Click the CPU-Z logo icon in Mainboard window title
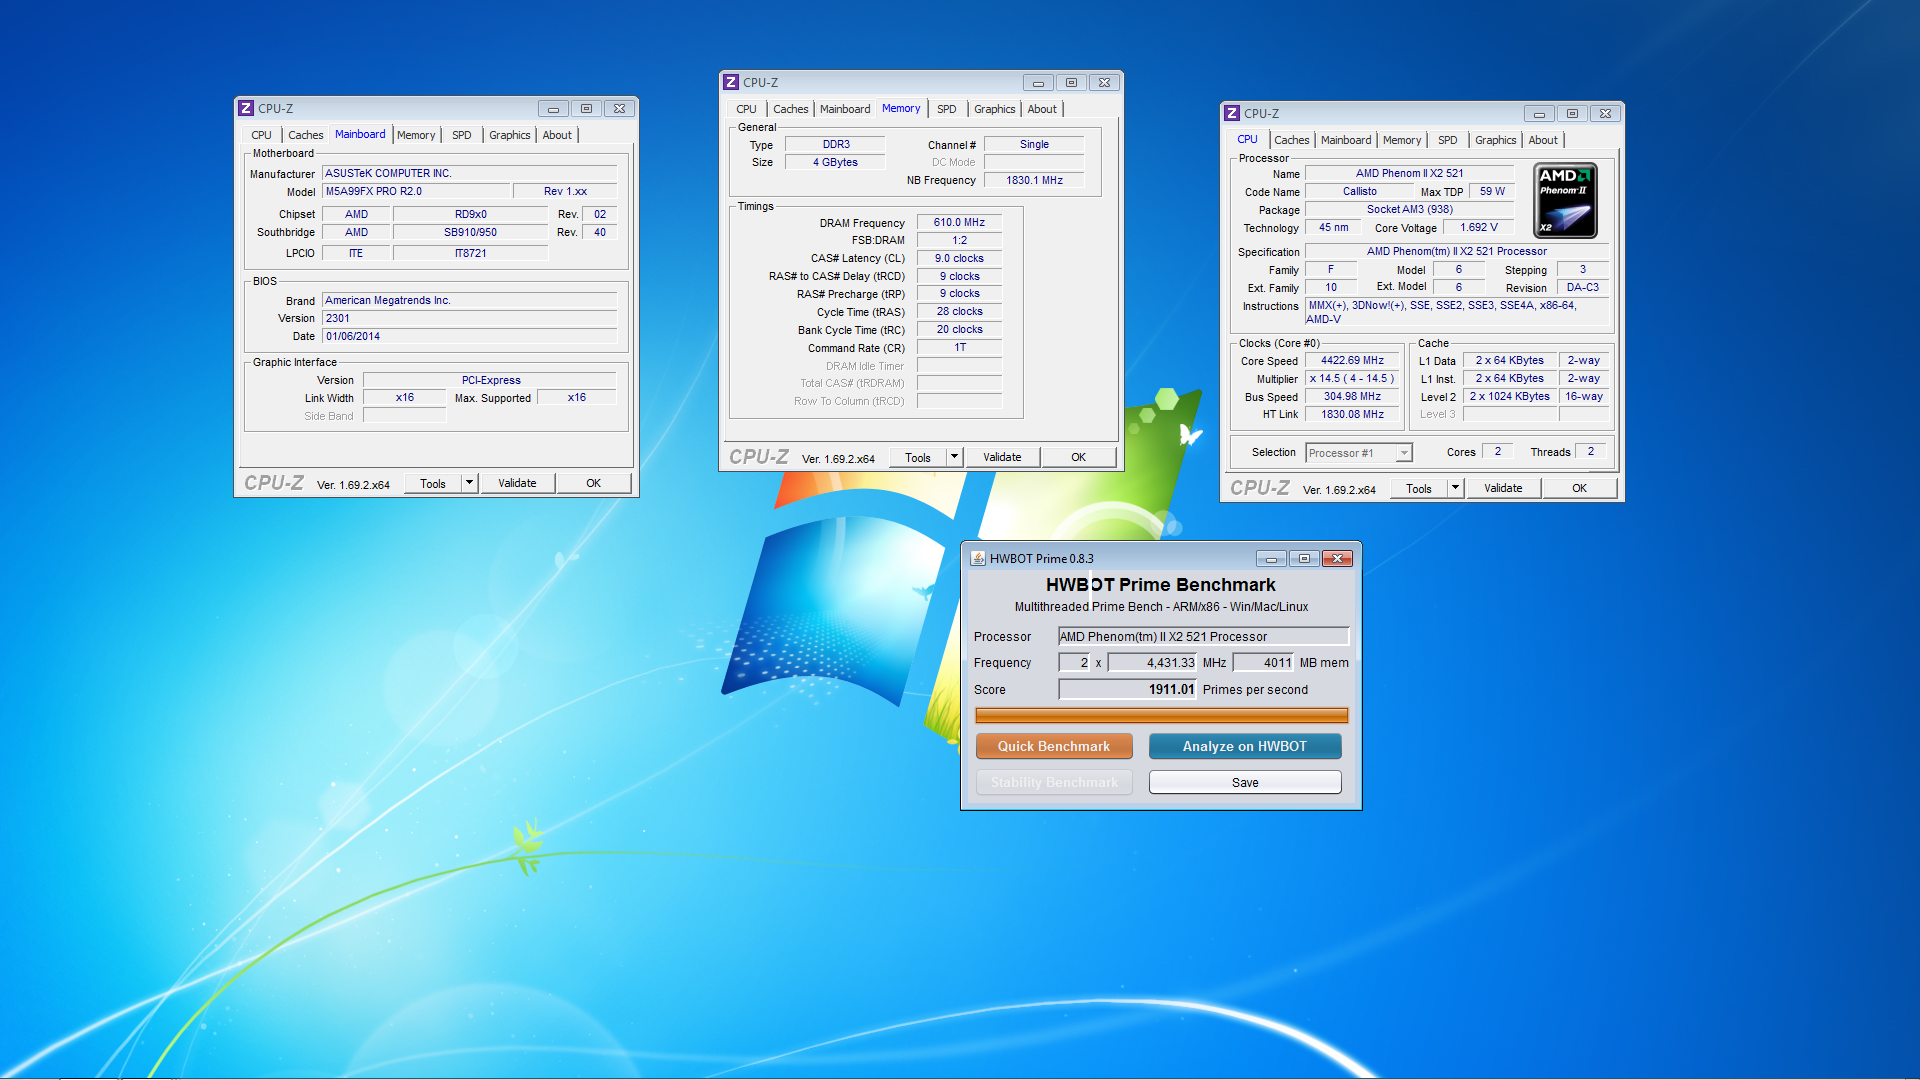 coord(246,108)
